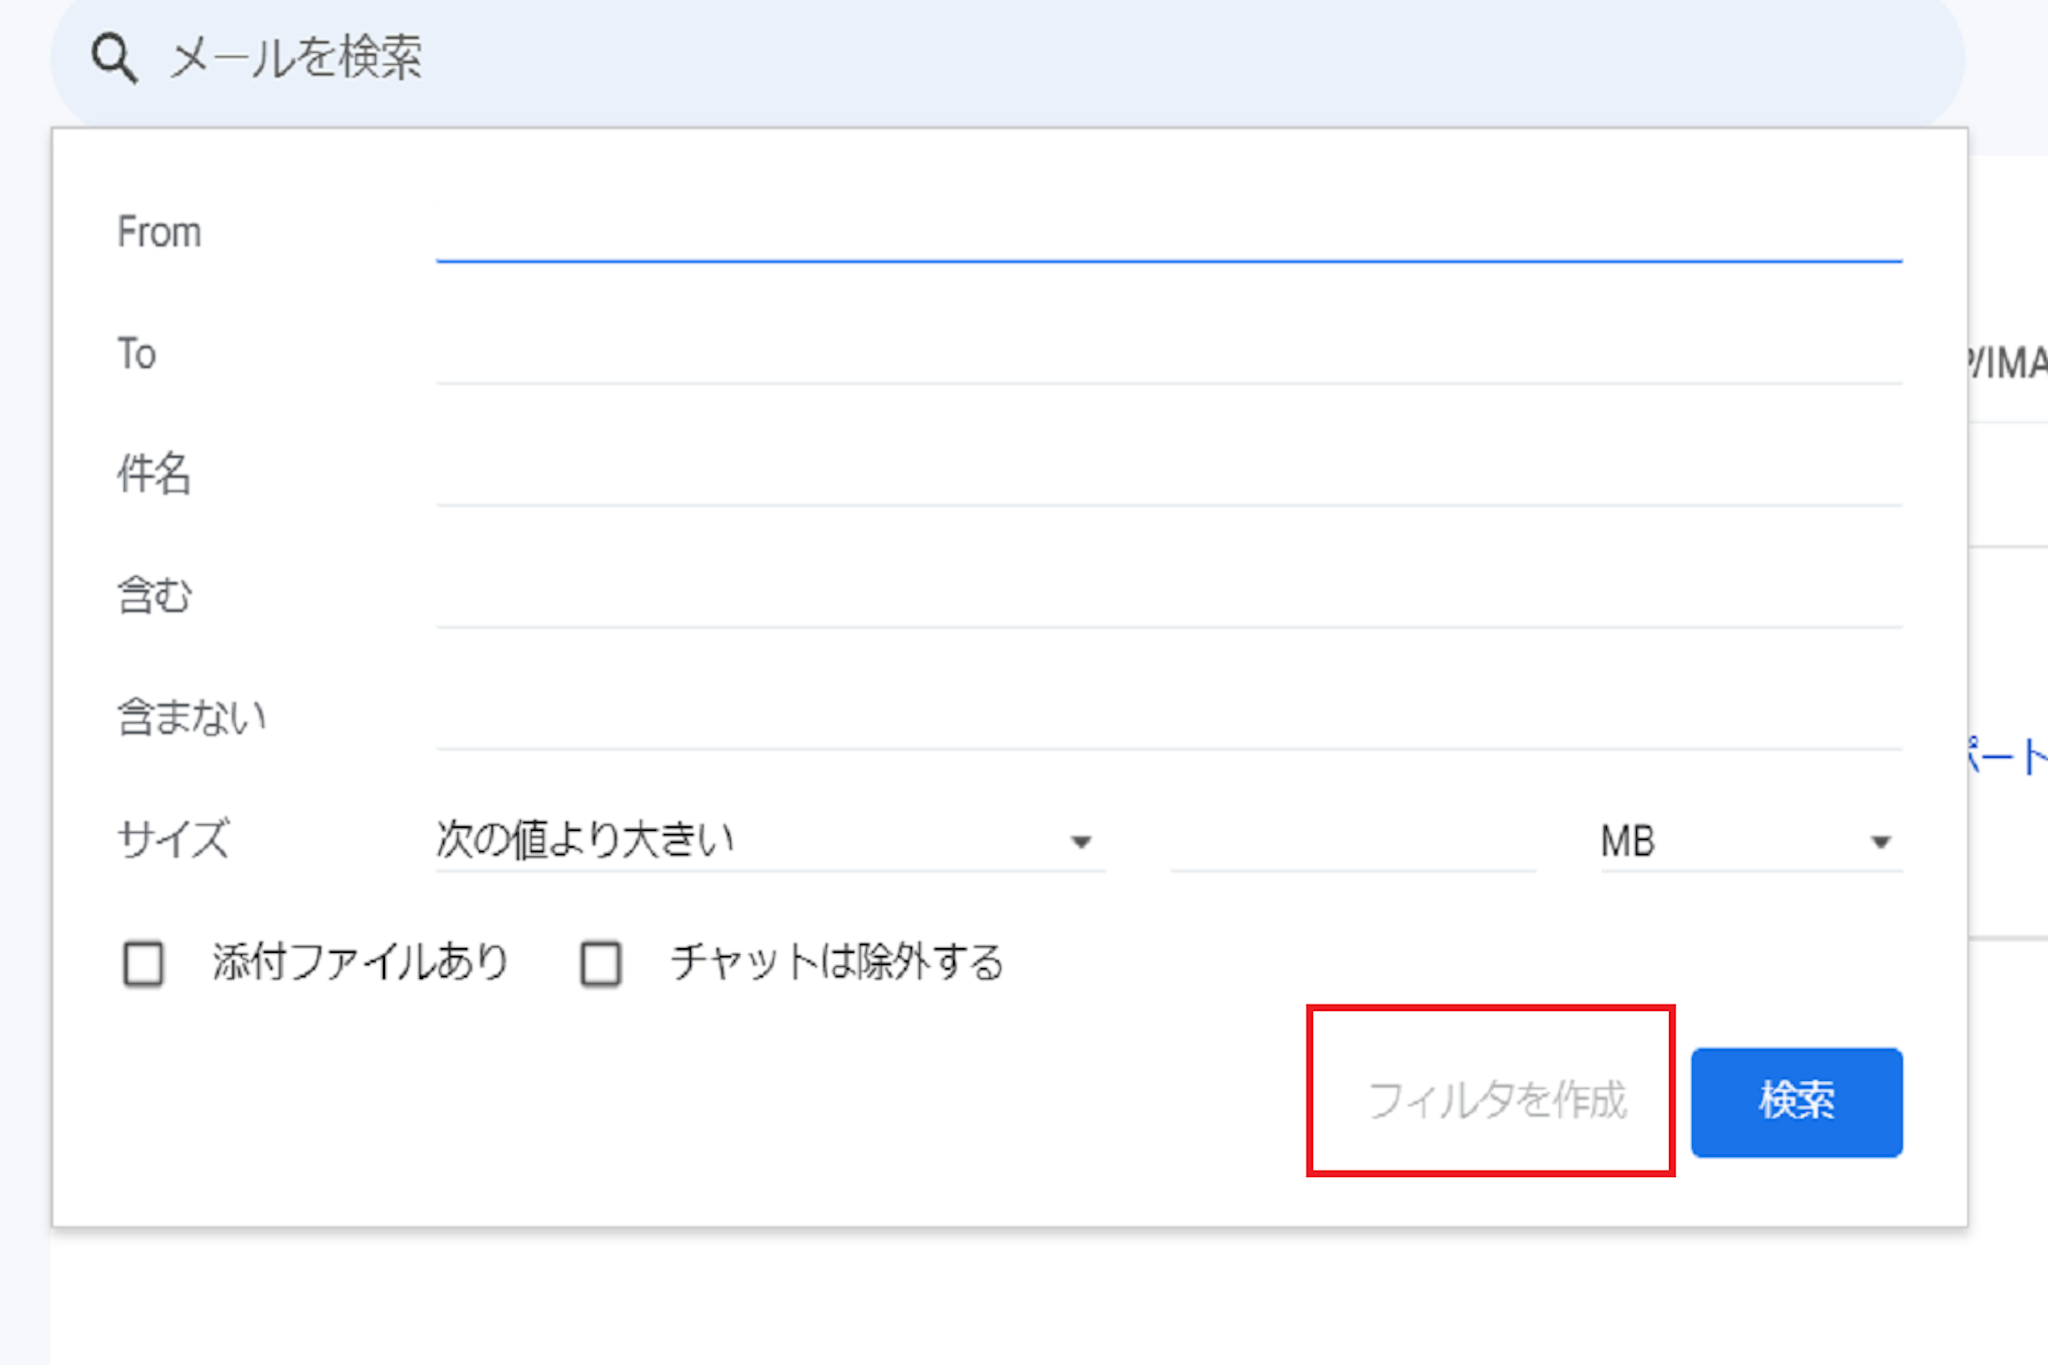Click the size dropdown arrow next to 次の値より大きい

click(1080, 842)
